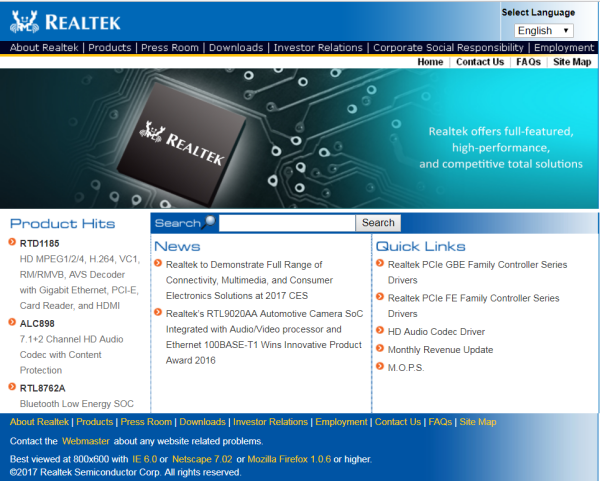
Task: Click bullet icon beside PCIe FE drivers link
Action: click(x=380, y=297)
